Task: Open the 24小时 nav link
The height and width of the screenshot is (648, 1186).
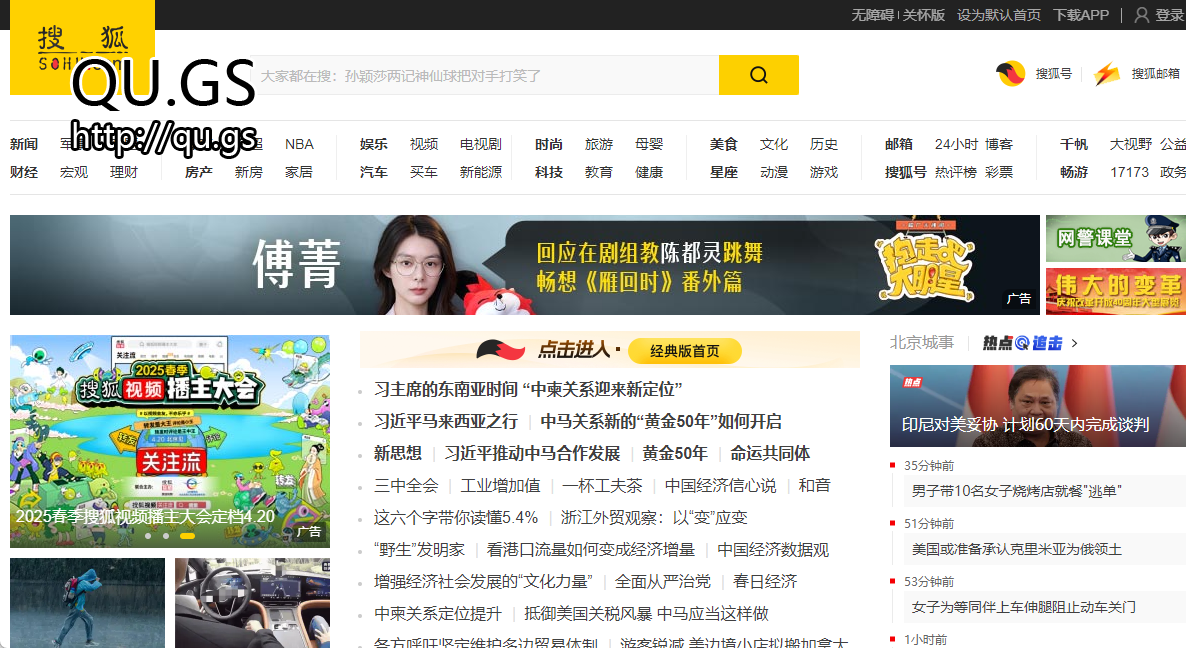Action: [956, 144]
